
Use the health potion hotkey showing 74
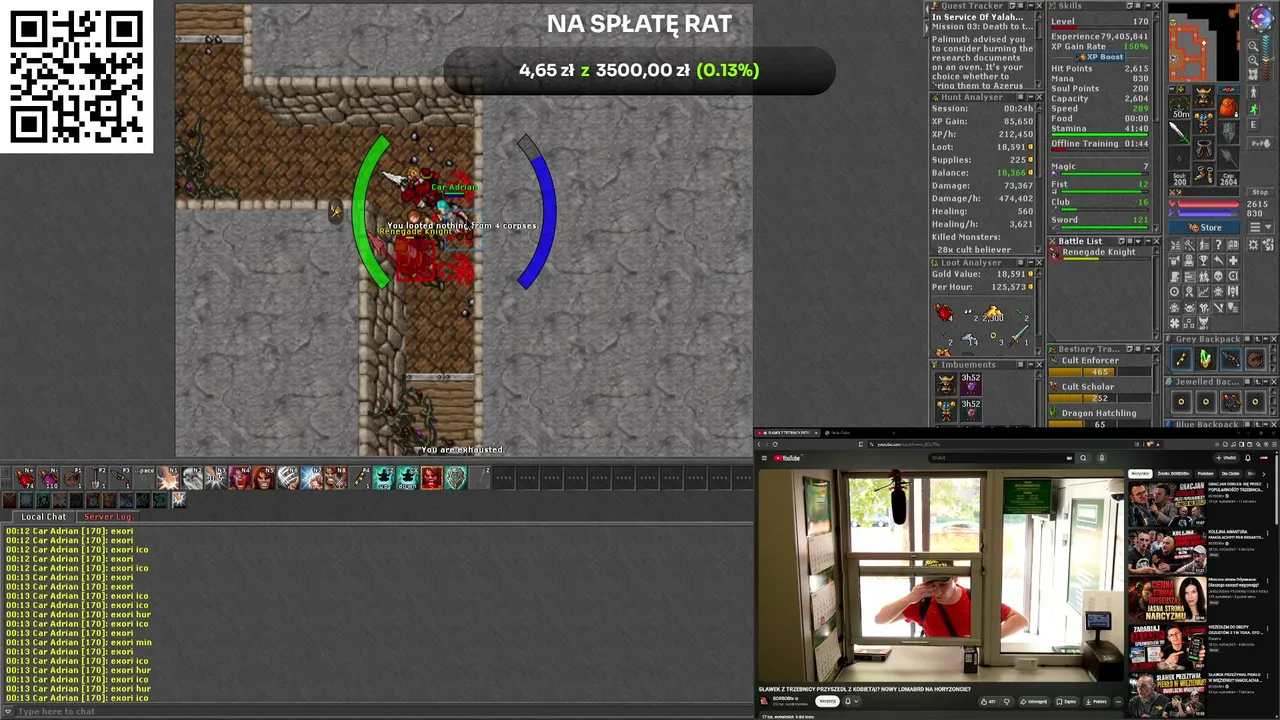point(24,478)
